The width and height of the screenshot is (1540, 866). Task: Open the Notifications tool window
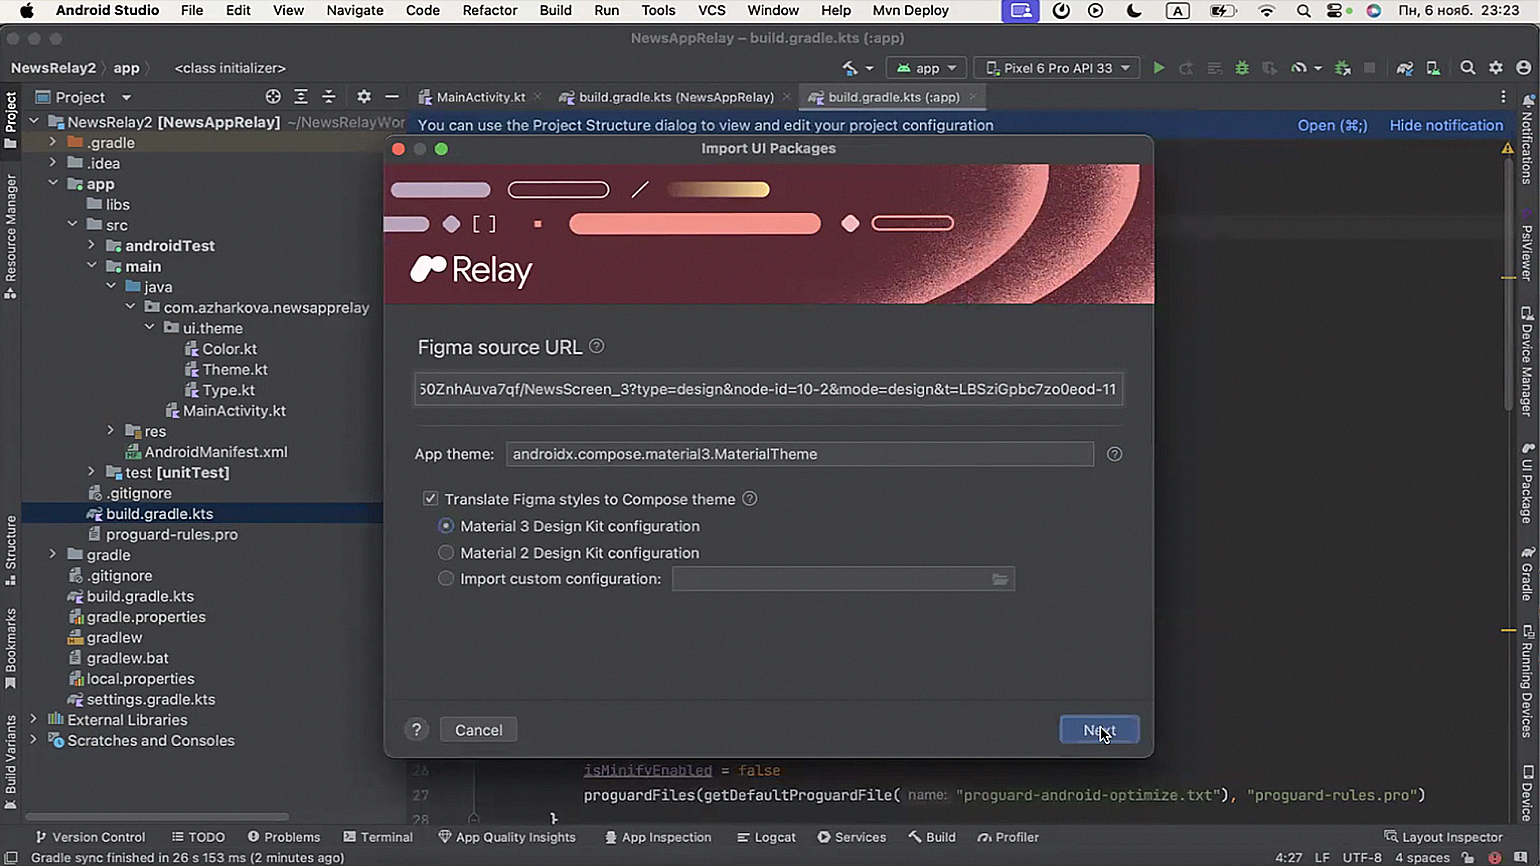(1527, 140)
